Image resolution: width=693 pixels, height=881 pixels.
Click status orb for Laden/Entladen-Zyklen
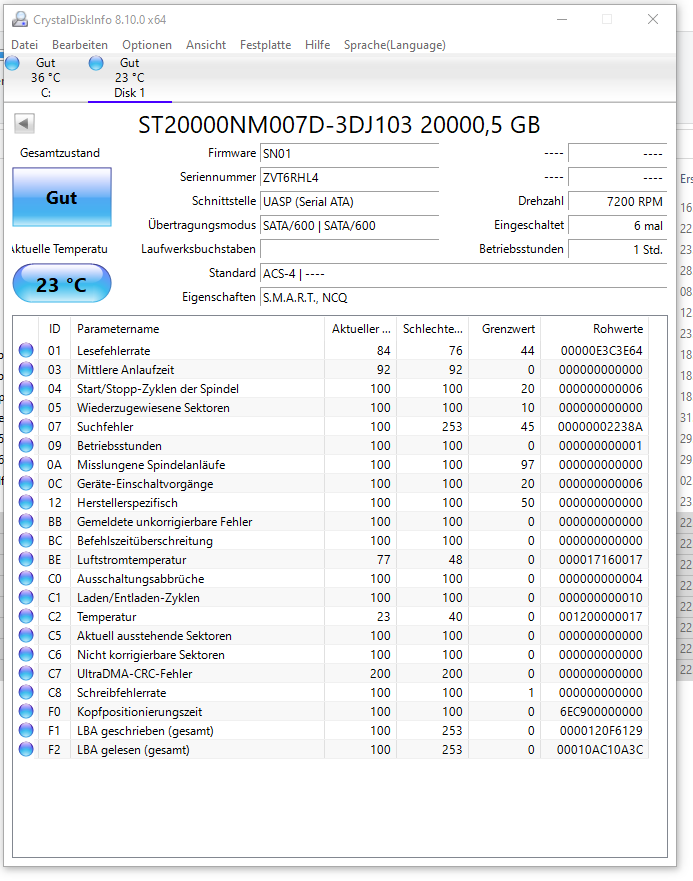click(x=26, y=597)
